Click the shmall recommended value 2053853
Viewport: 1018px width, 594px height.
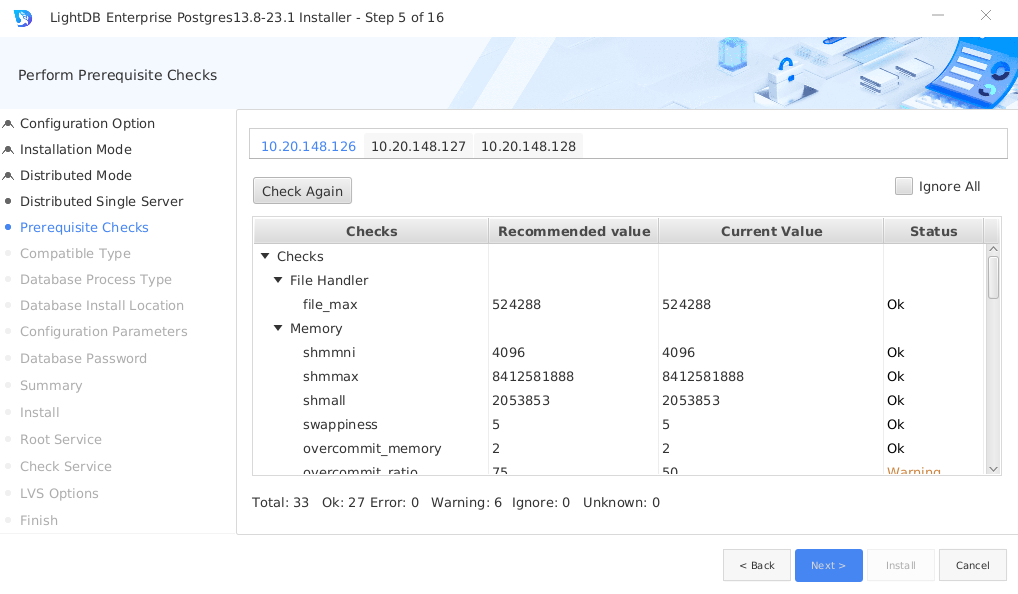pyautogui.click(x=521, y=400)
